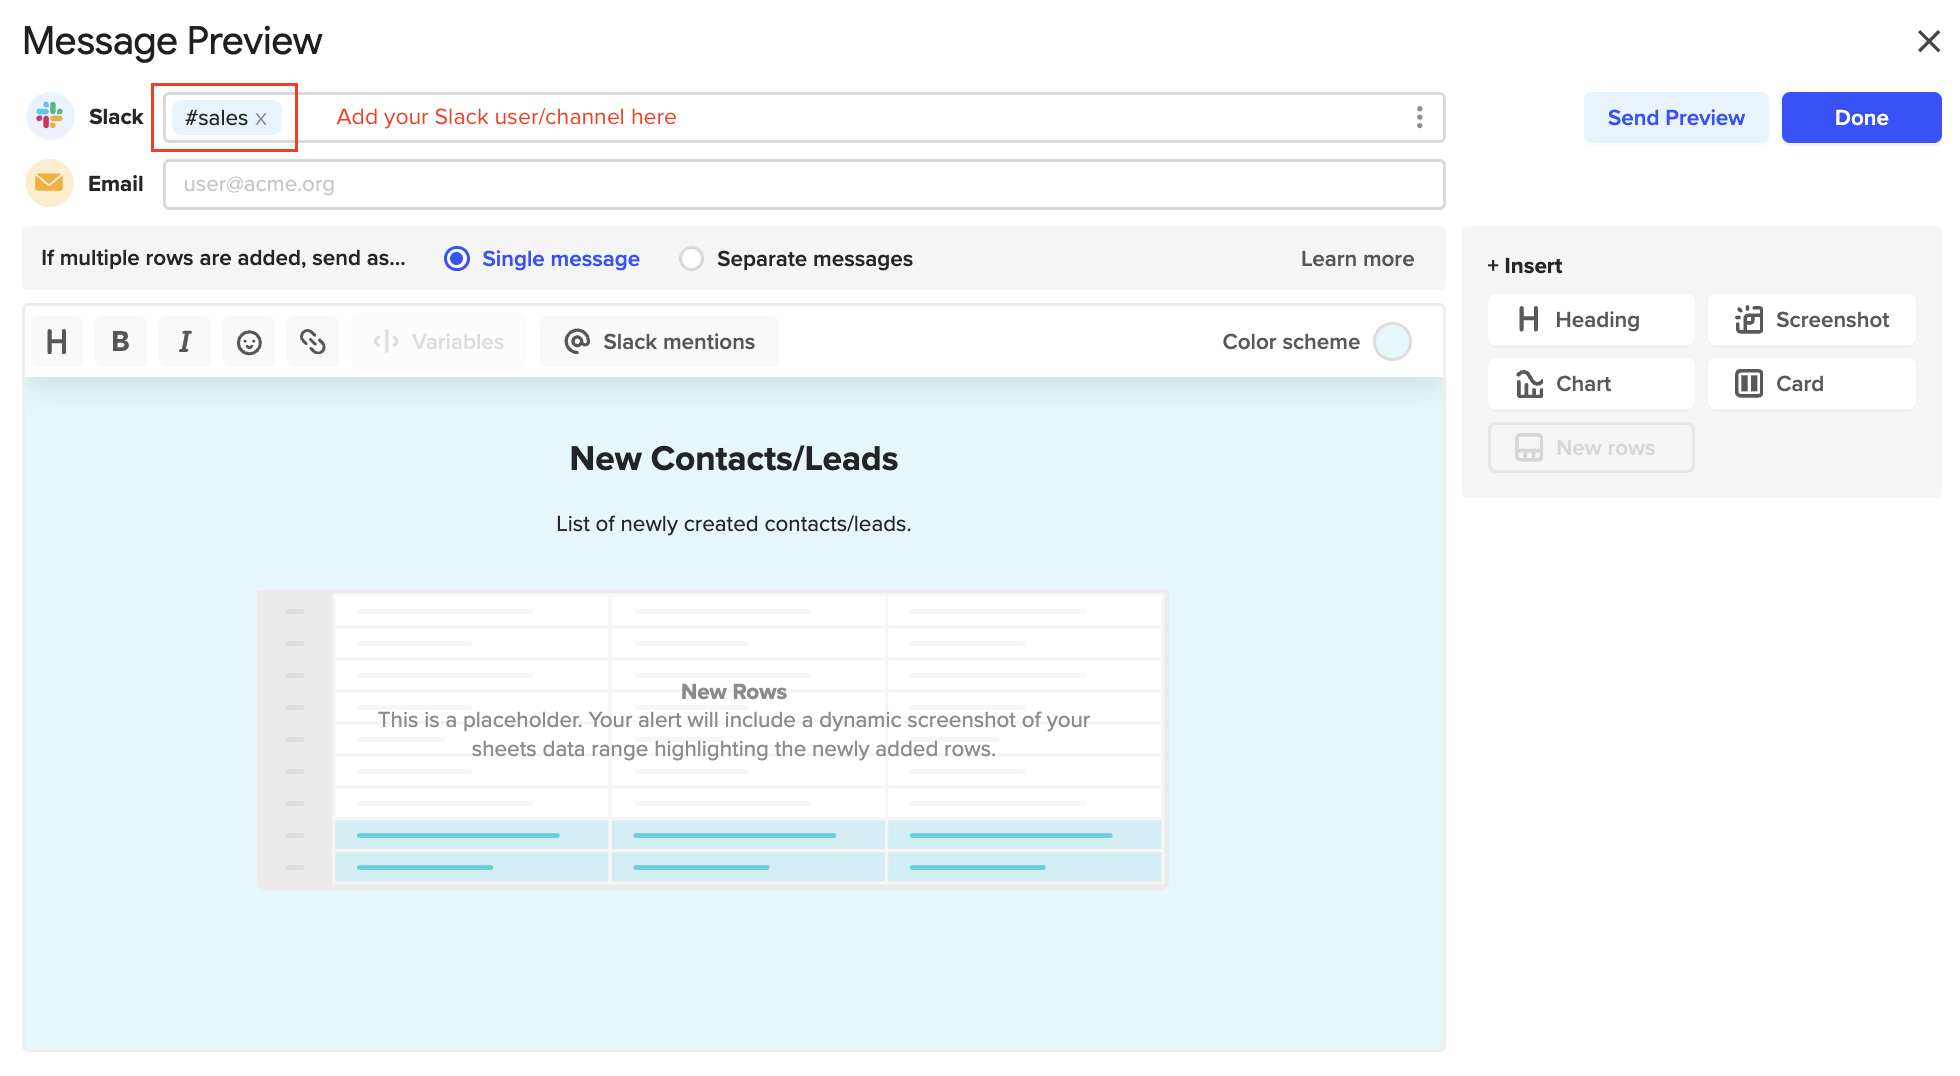This screenshot has width=1960, height=1076.
Task: Focus the Email address input field
Action: pyautogui.click(x=804, y=184)
